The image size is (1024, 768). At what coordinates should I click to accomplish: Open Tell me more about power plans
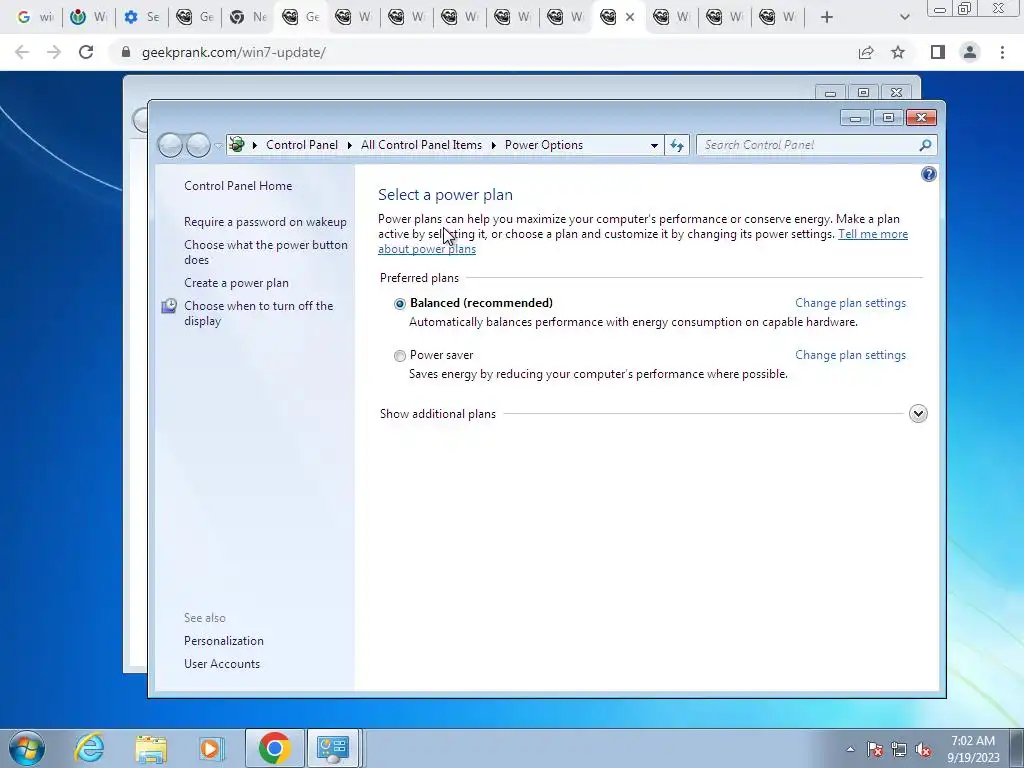(872, 234)
